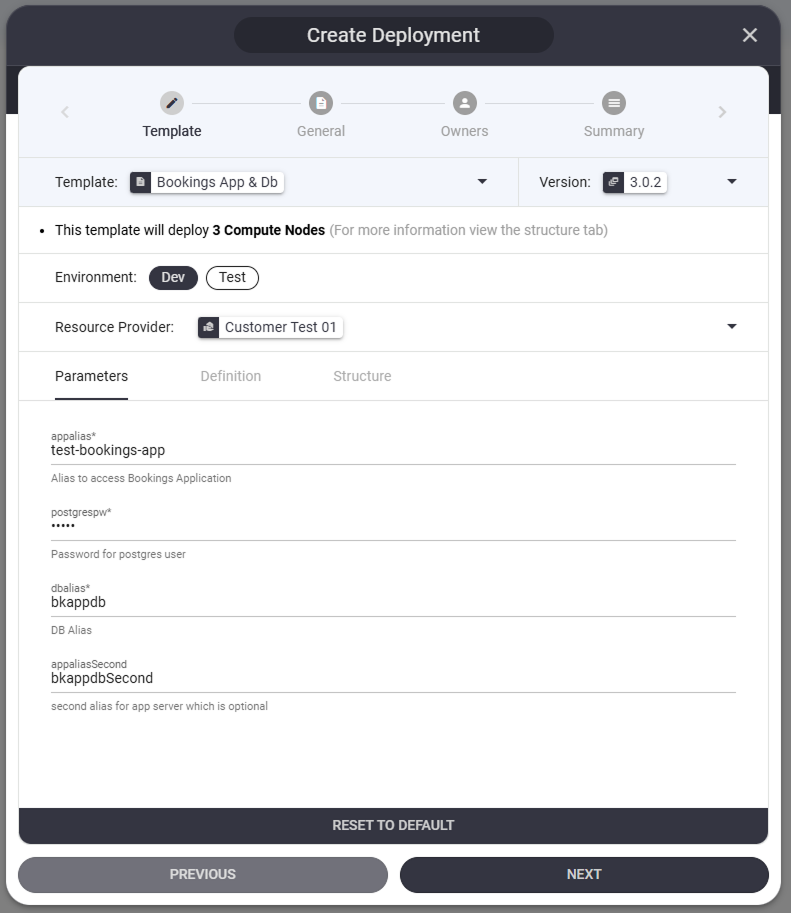Click the Owners step person icon

pyautogui.click(x=465, y=103)
